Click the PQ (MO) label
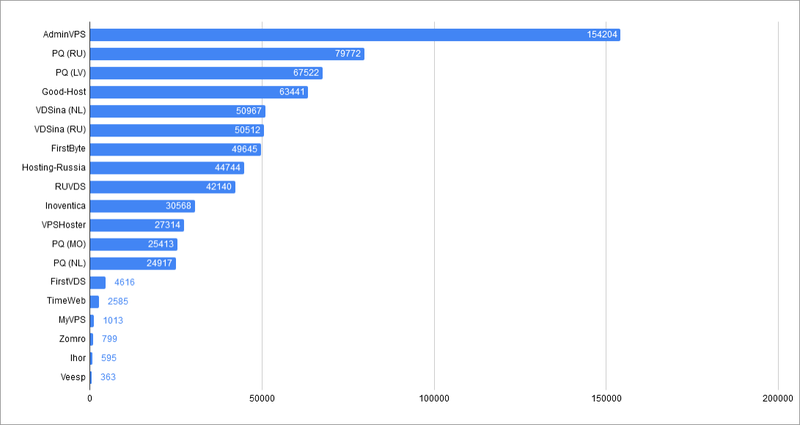The image size is (800, 425). tap(69, 244)
